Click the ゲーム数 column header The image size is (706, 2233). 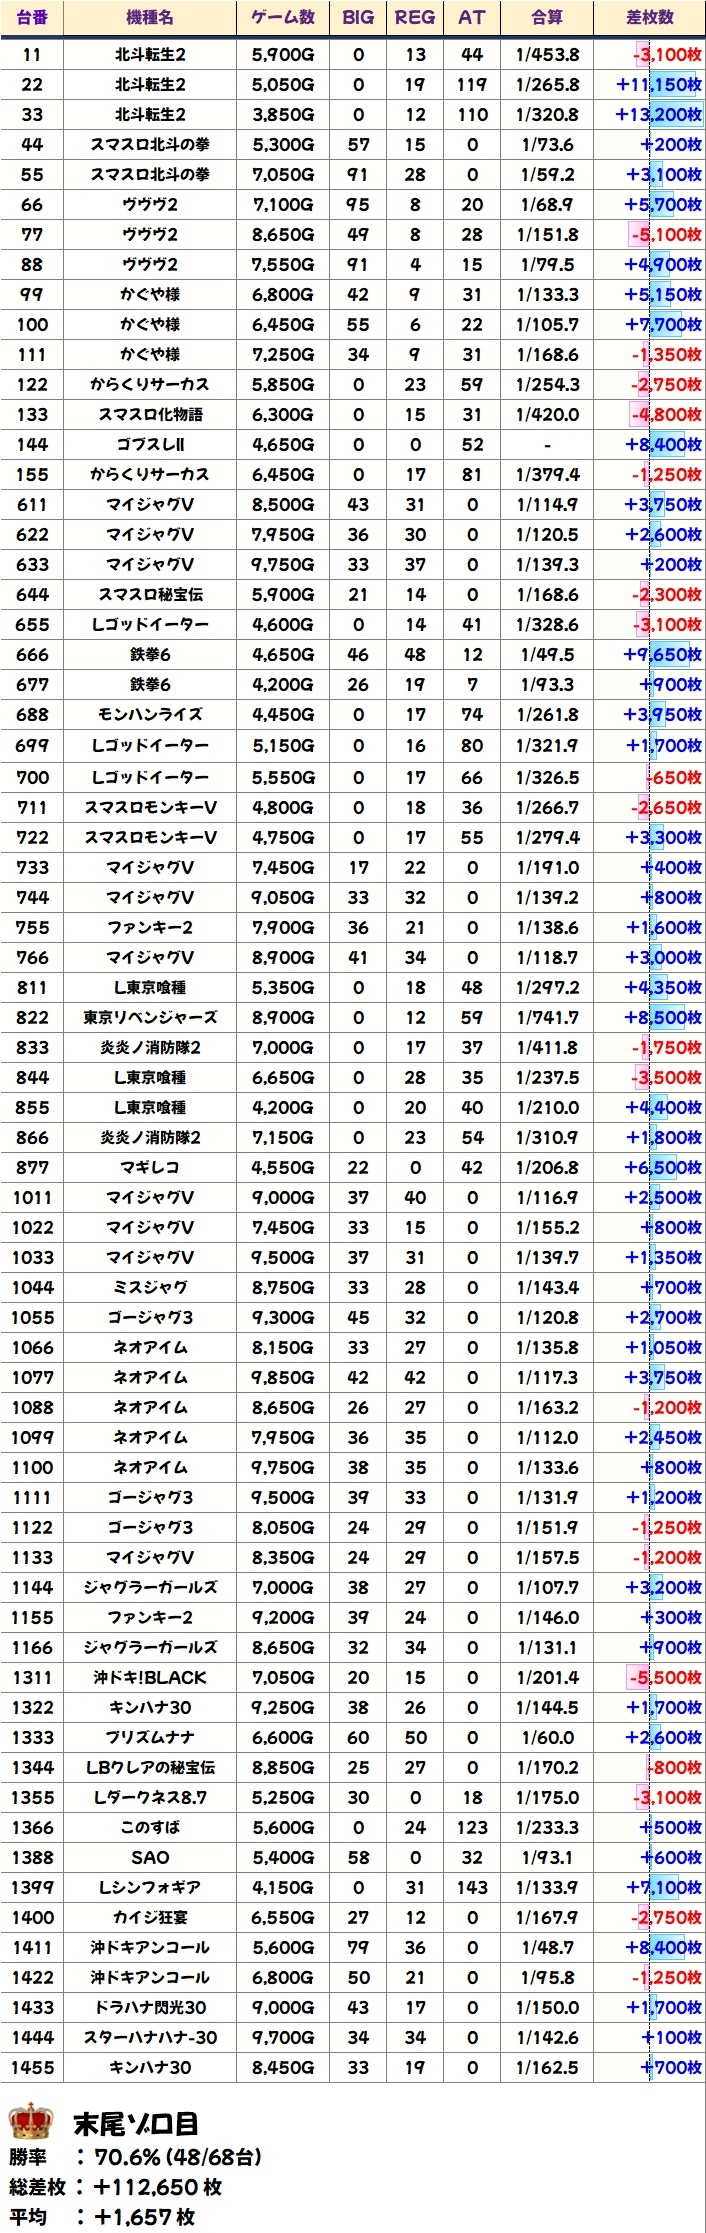click(x=283, y=17)
